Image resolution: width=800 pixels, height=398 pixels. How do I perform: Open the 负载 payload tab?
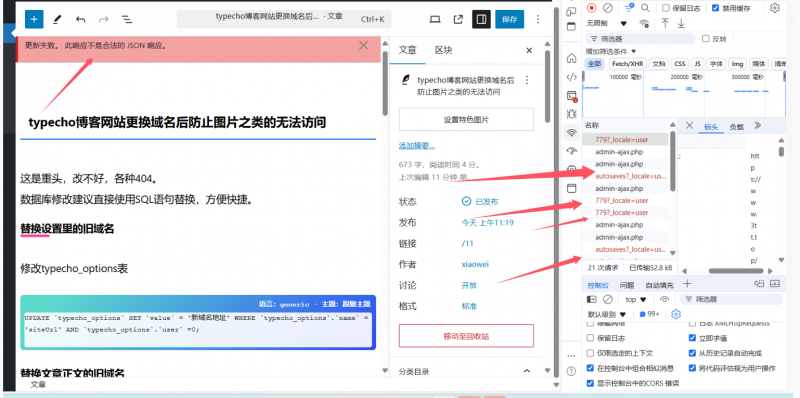click(x=736, y=127)
